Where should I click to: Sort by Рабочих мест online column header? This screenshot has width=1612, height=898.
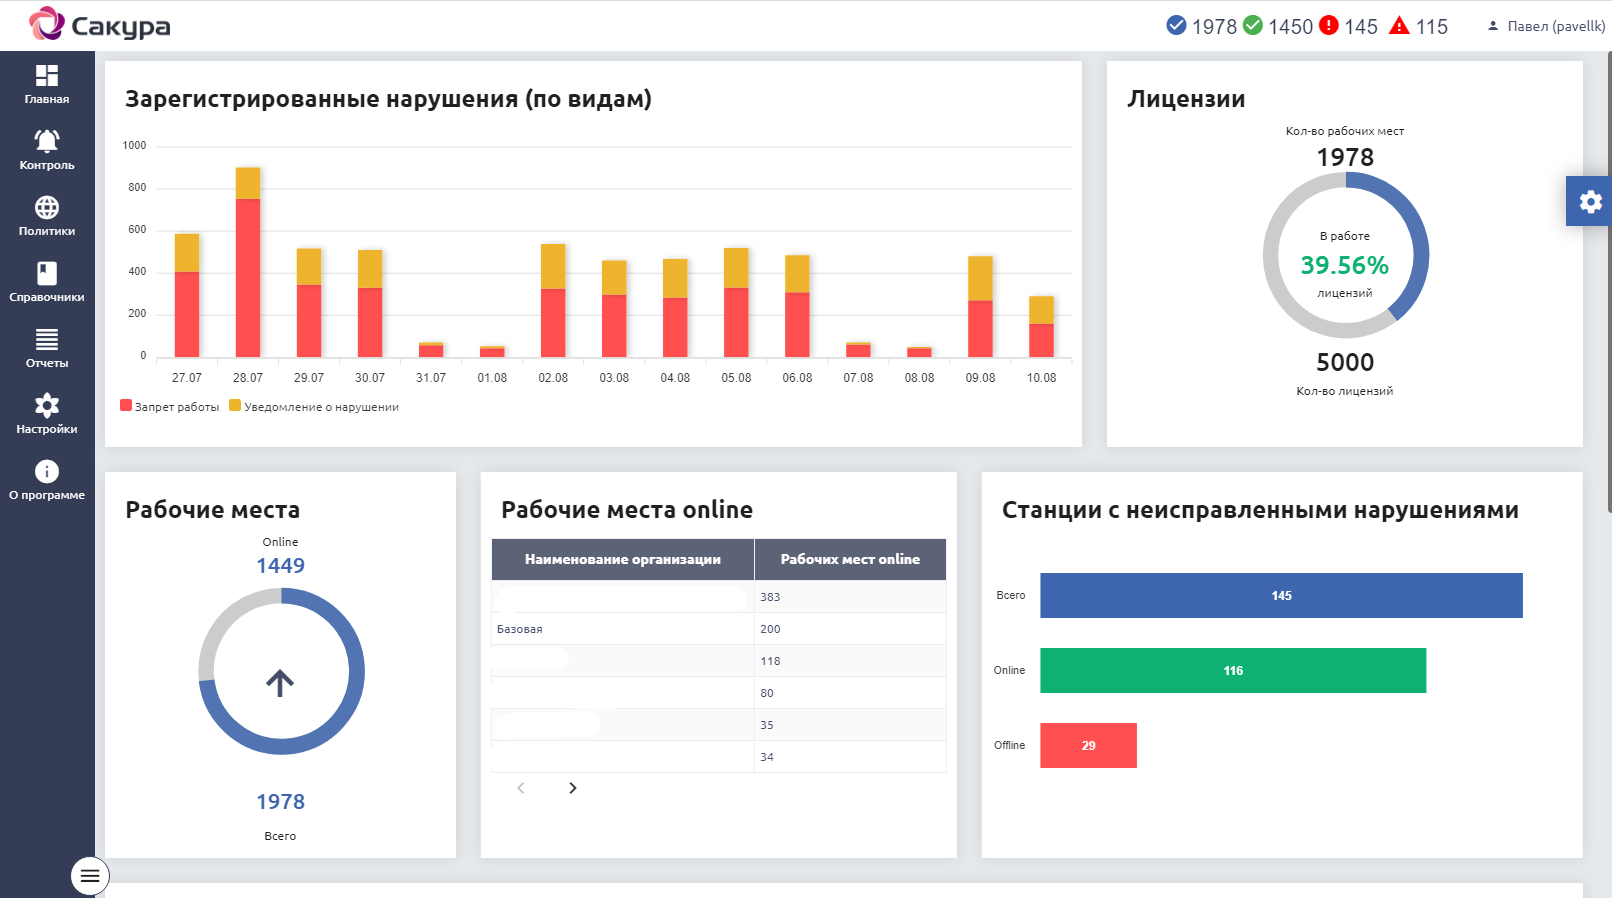850,559
